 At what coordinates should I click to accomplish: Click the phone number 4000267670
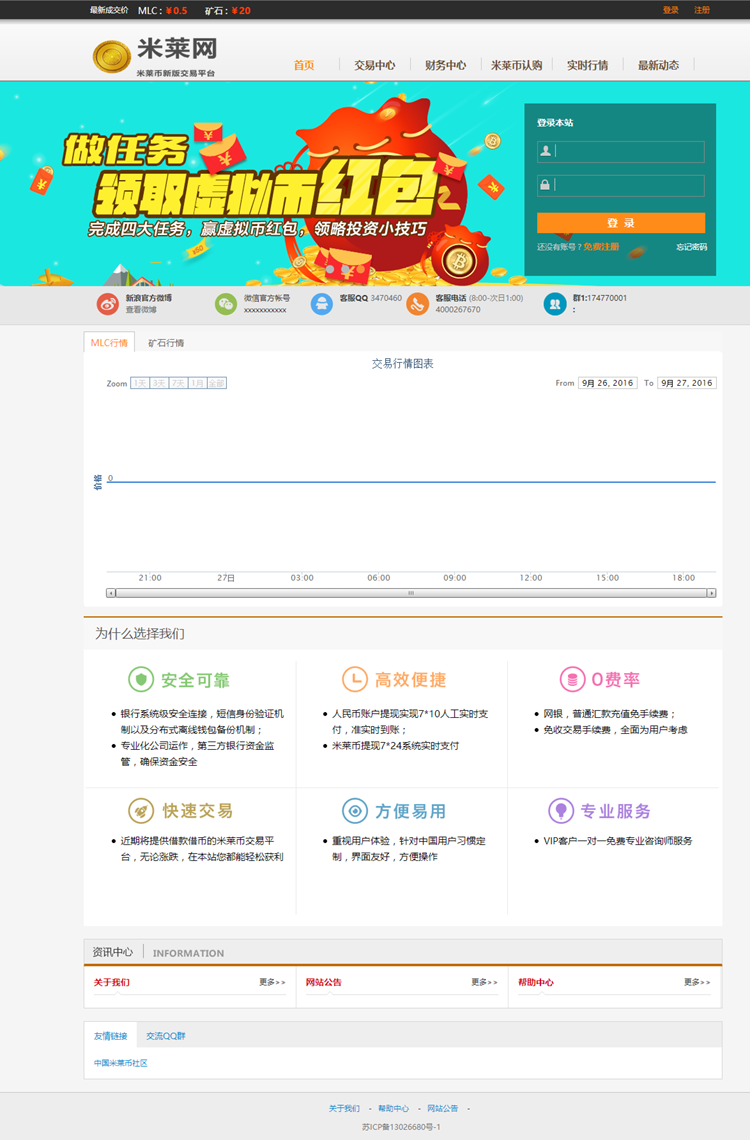point(458,310)
